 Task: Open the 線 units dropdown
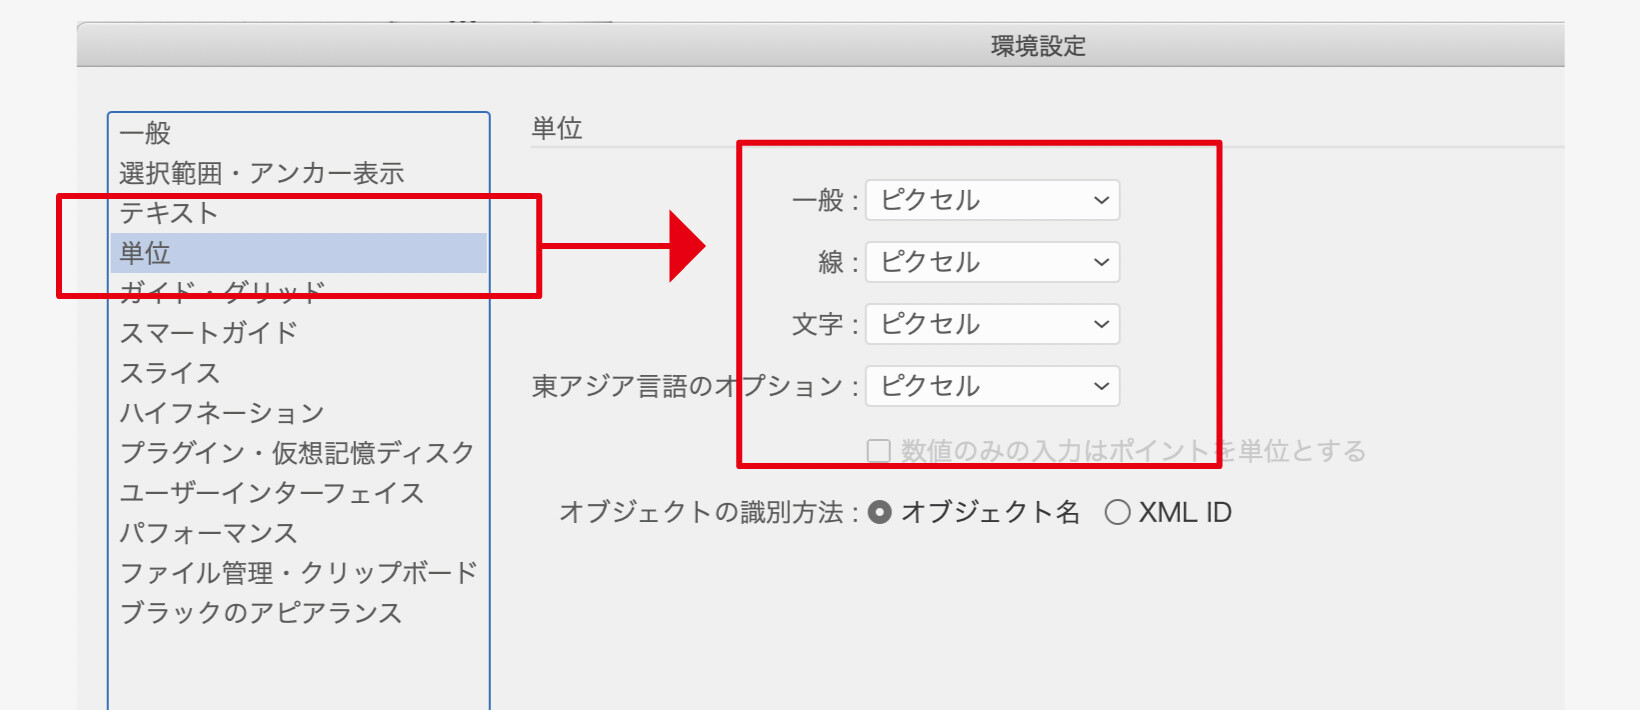(992, 262)
